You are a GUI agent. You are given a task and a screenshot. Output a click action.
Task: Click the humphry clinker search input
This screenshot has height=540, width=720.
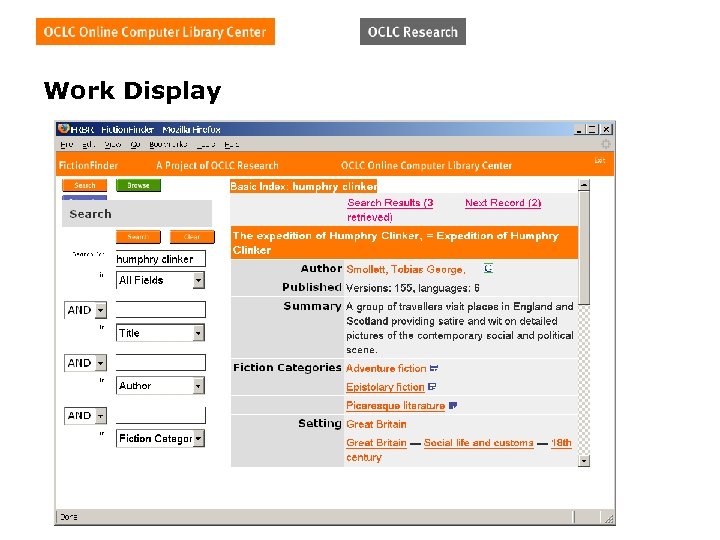coord(161,259)
